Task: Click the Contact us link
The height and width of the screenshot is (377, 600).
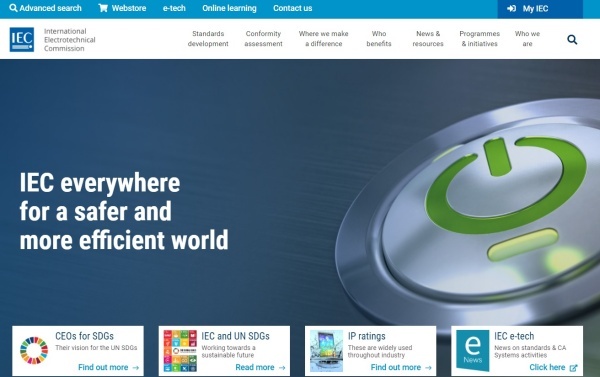Action: 293,8
